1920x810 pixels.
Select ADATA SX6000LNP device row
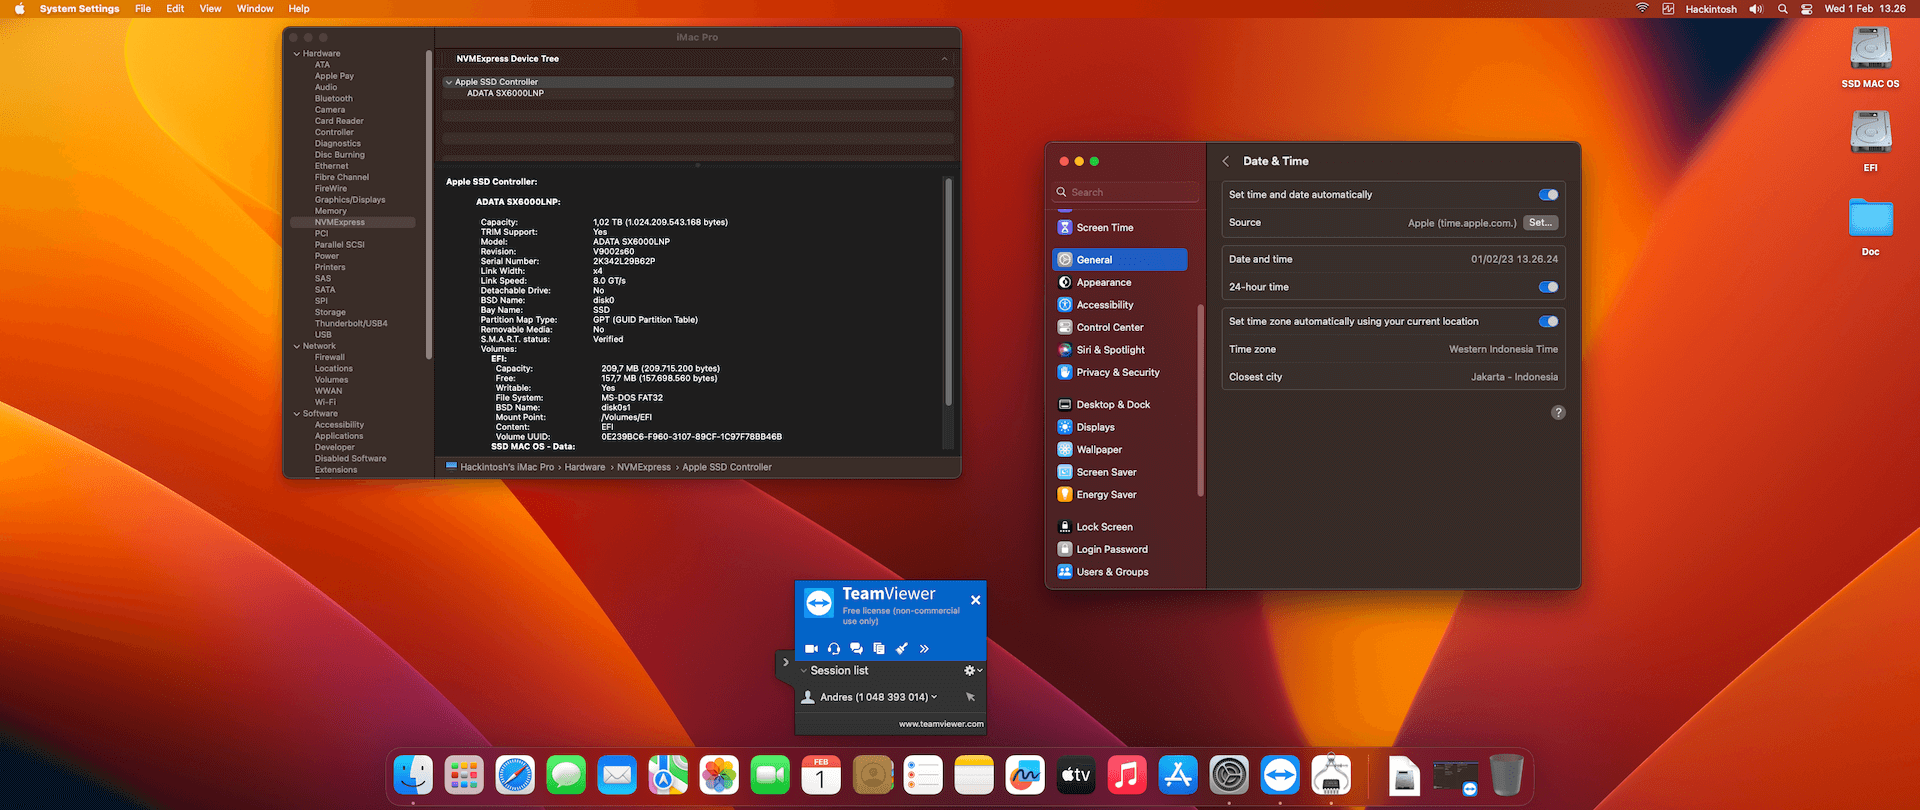pyautogui.click(x=698, y=93)
